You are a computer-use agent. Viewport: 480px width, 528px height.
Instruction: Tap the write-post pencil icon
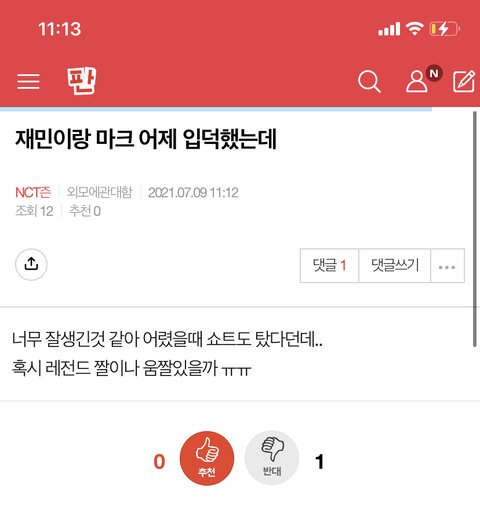click(463, 81)
